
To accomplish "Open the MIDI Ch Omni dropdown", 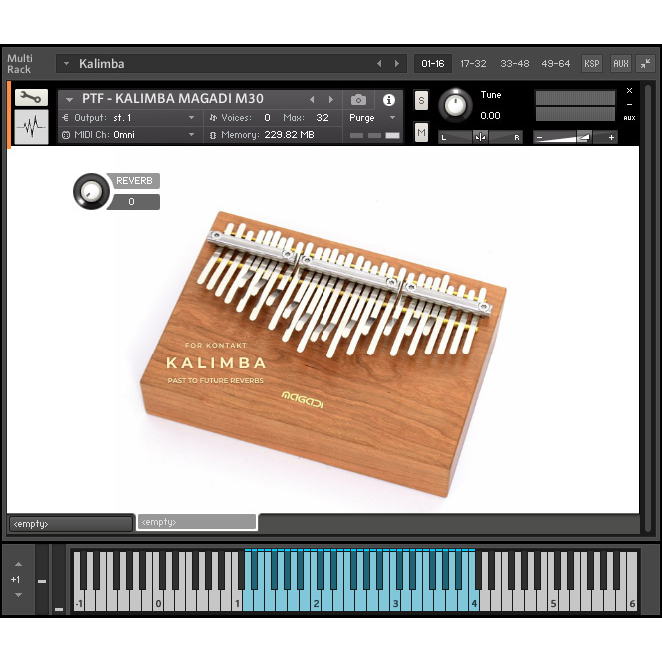I will point(191,135).
